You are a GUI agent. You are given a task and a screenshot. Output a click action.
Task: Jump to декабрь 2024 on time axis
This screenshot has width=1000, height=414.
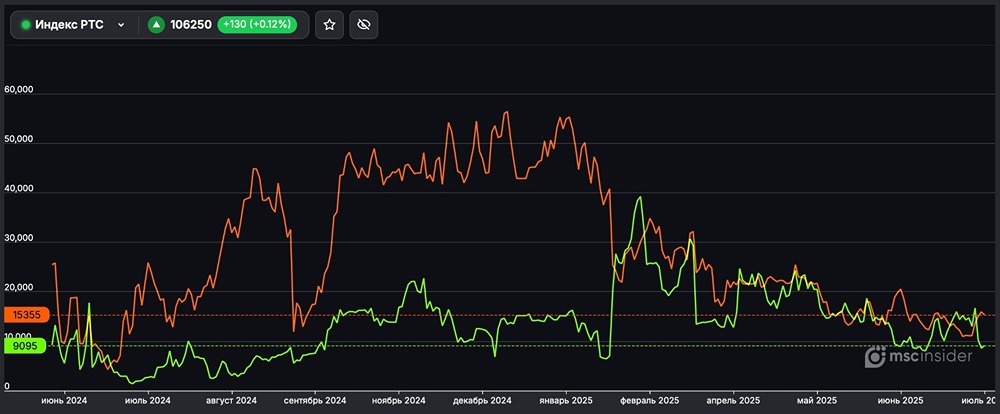point(483,400)
